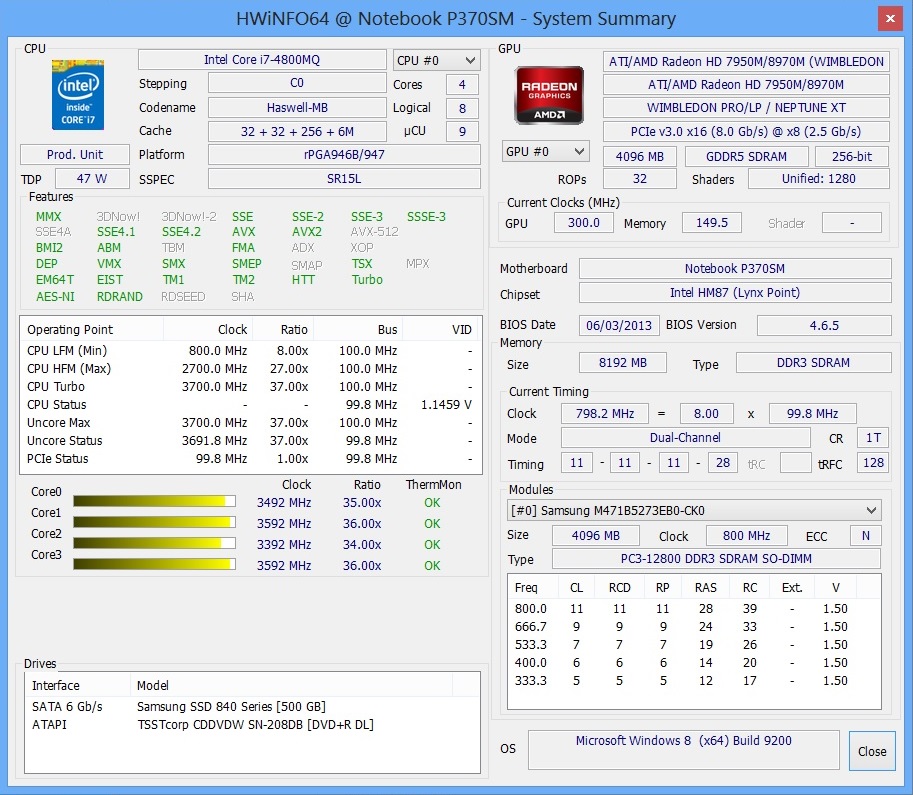Image resolution: width=913 pixels, height=795 pixels.
Task: Click the Dual-Channel mode field
Action: tap(685, 437)
